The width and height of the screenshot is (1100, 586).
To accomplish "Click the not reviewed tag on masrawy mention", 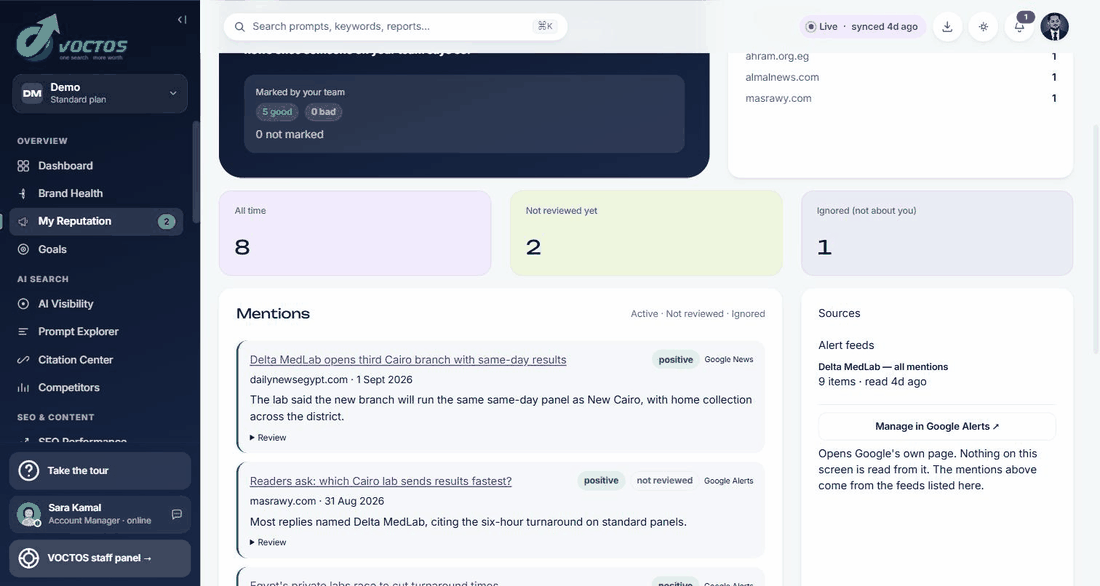I will coord(664,481).
